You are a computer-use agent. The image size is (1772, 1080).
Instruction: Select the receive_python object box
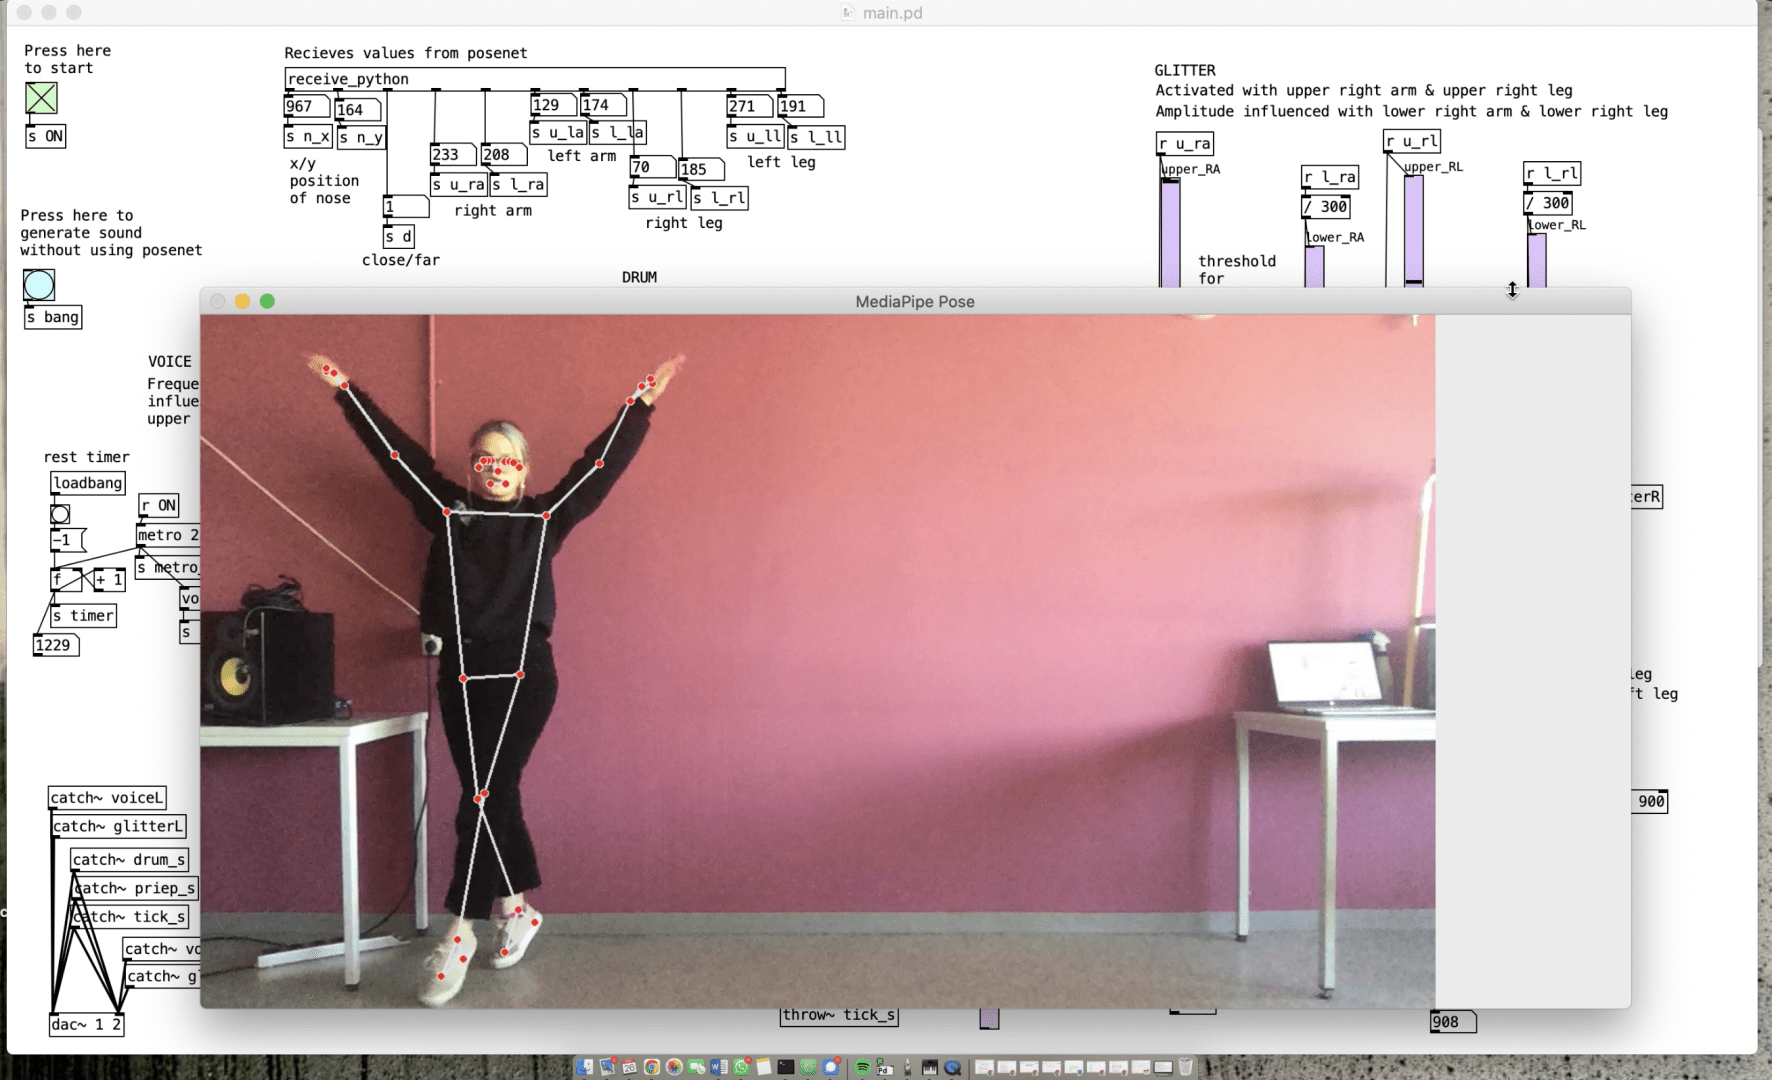pos(534,79)
